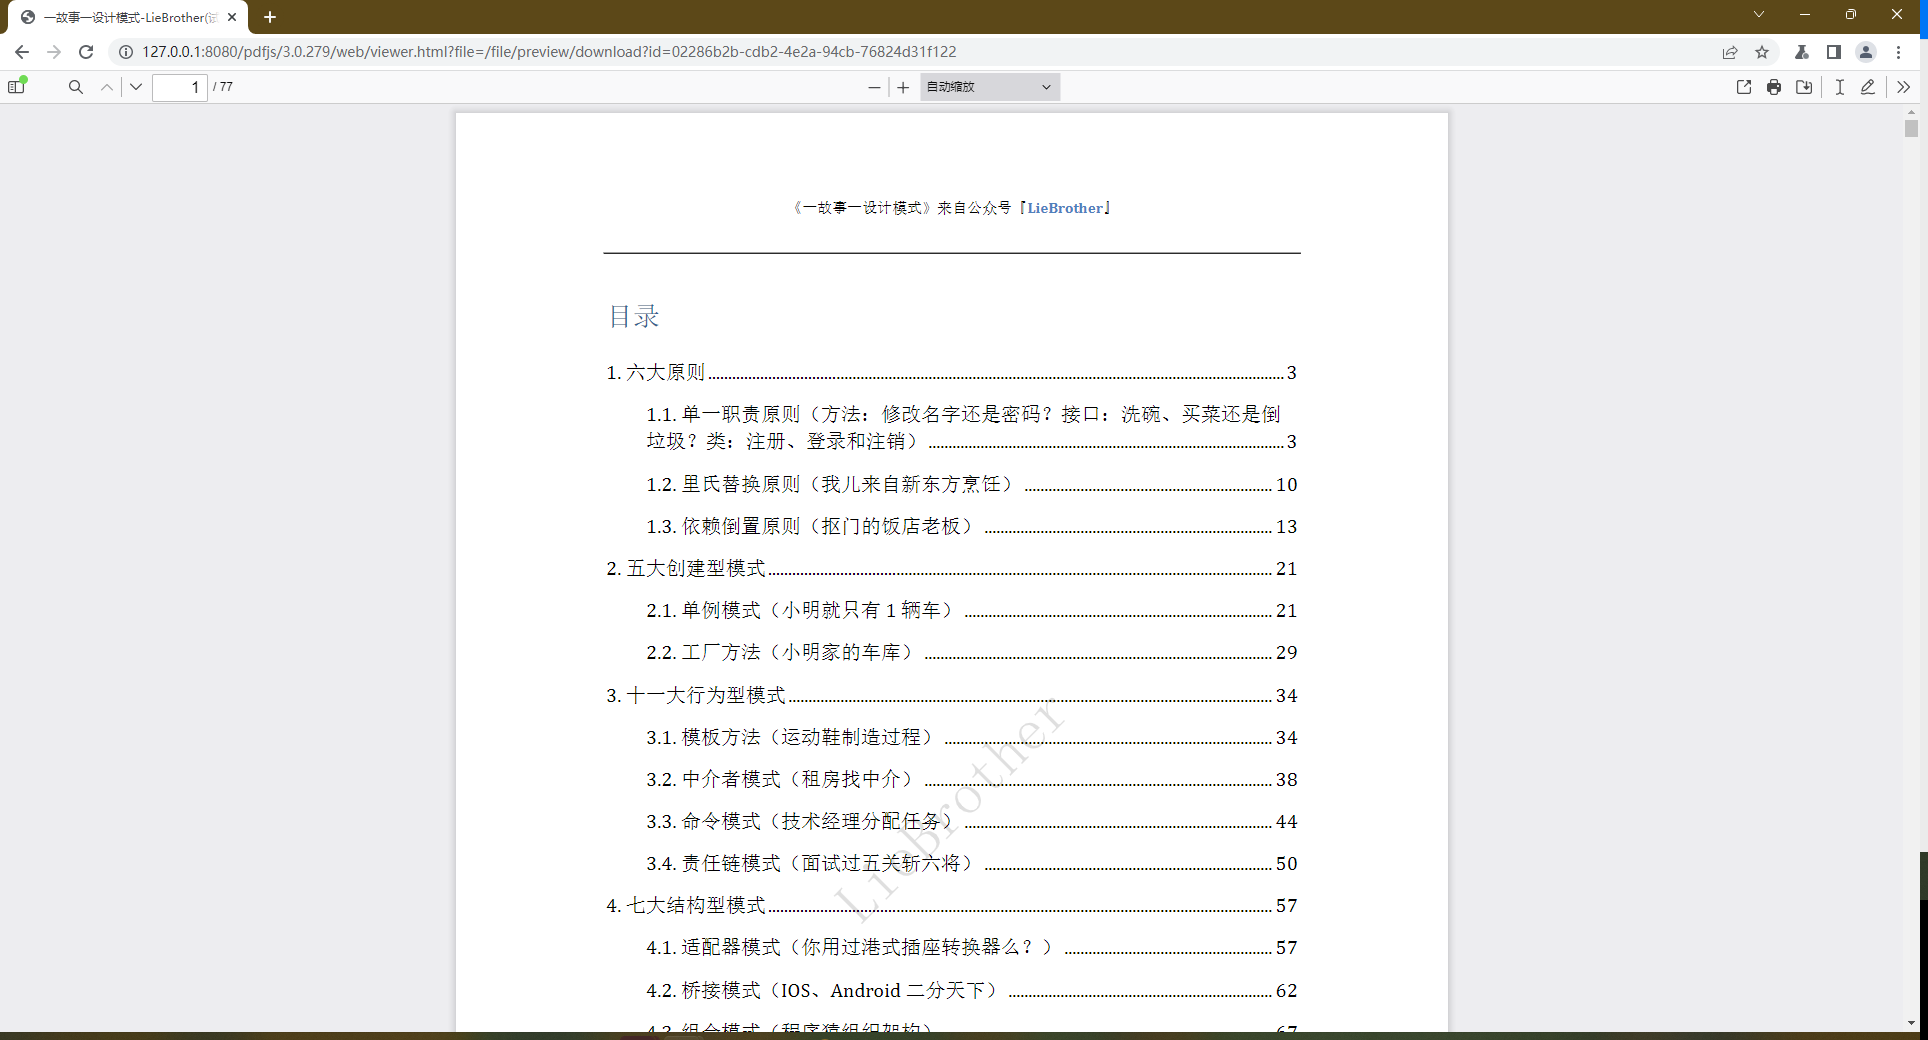Image resolution: width=1928 pixels, height=1040 pixels.
Task: Click the scrollbar up arrow
Action: coord(1911,112)
